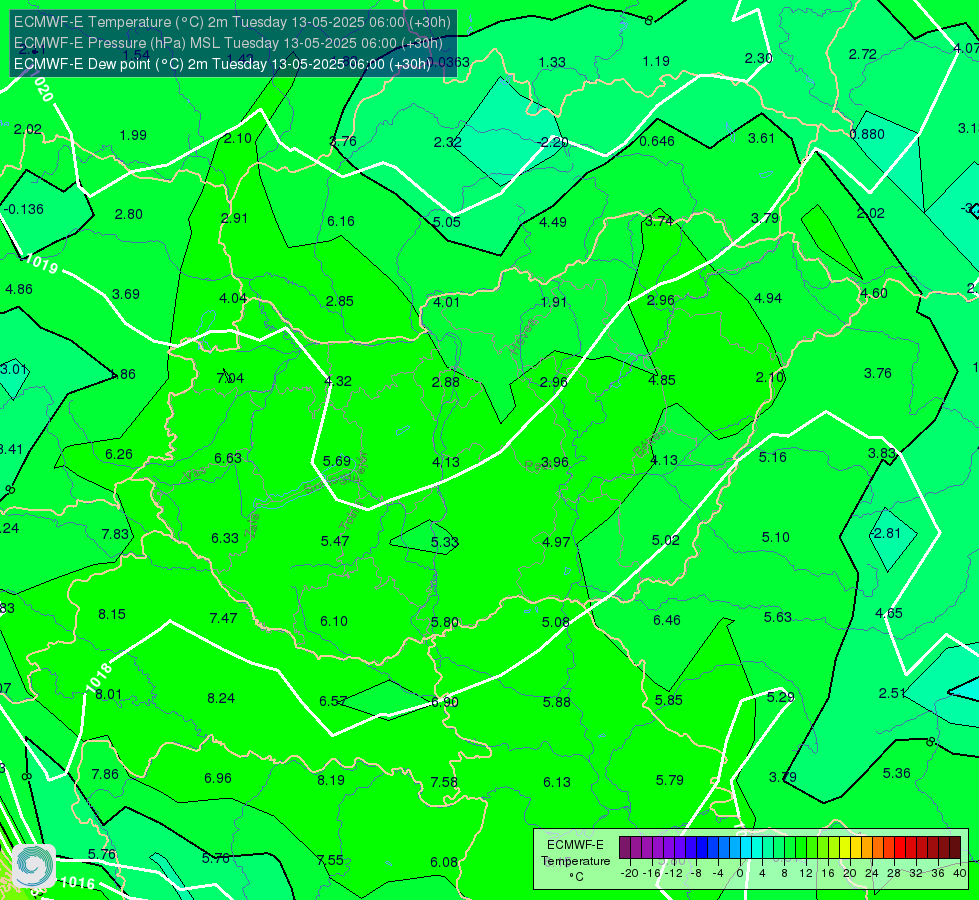Click the 5.29 dew point value

(x=780, y=697)
